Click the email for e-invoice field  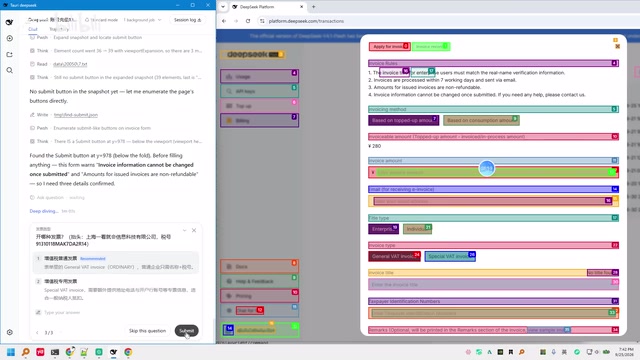(493, 201)
